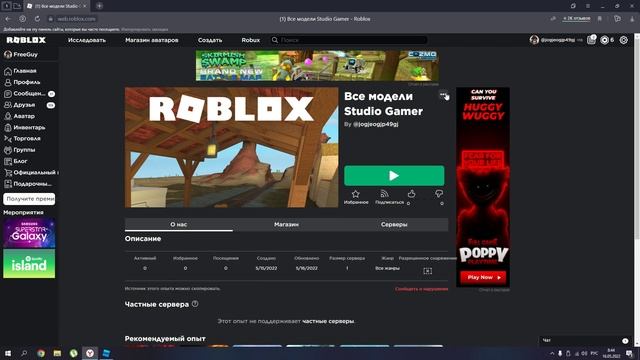Start the game with green Play button
The height and width of the screenshot is (360, 640).
pyautogui.click(x=394, y=176)
